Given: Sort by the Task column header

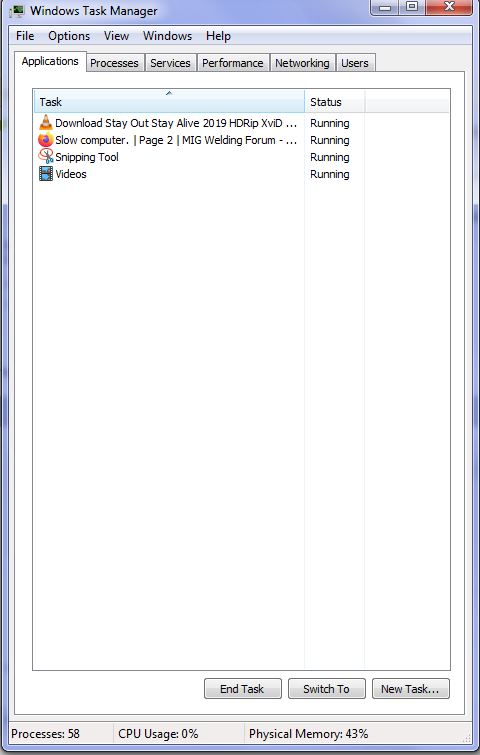Looking at the screenshot, I should (x=169, y=102).
